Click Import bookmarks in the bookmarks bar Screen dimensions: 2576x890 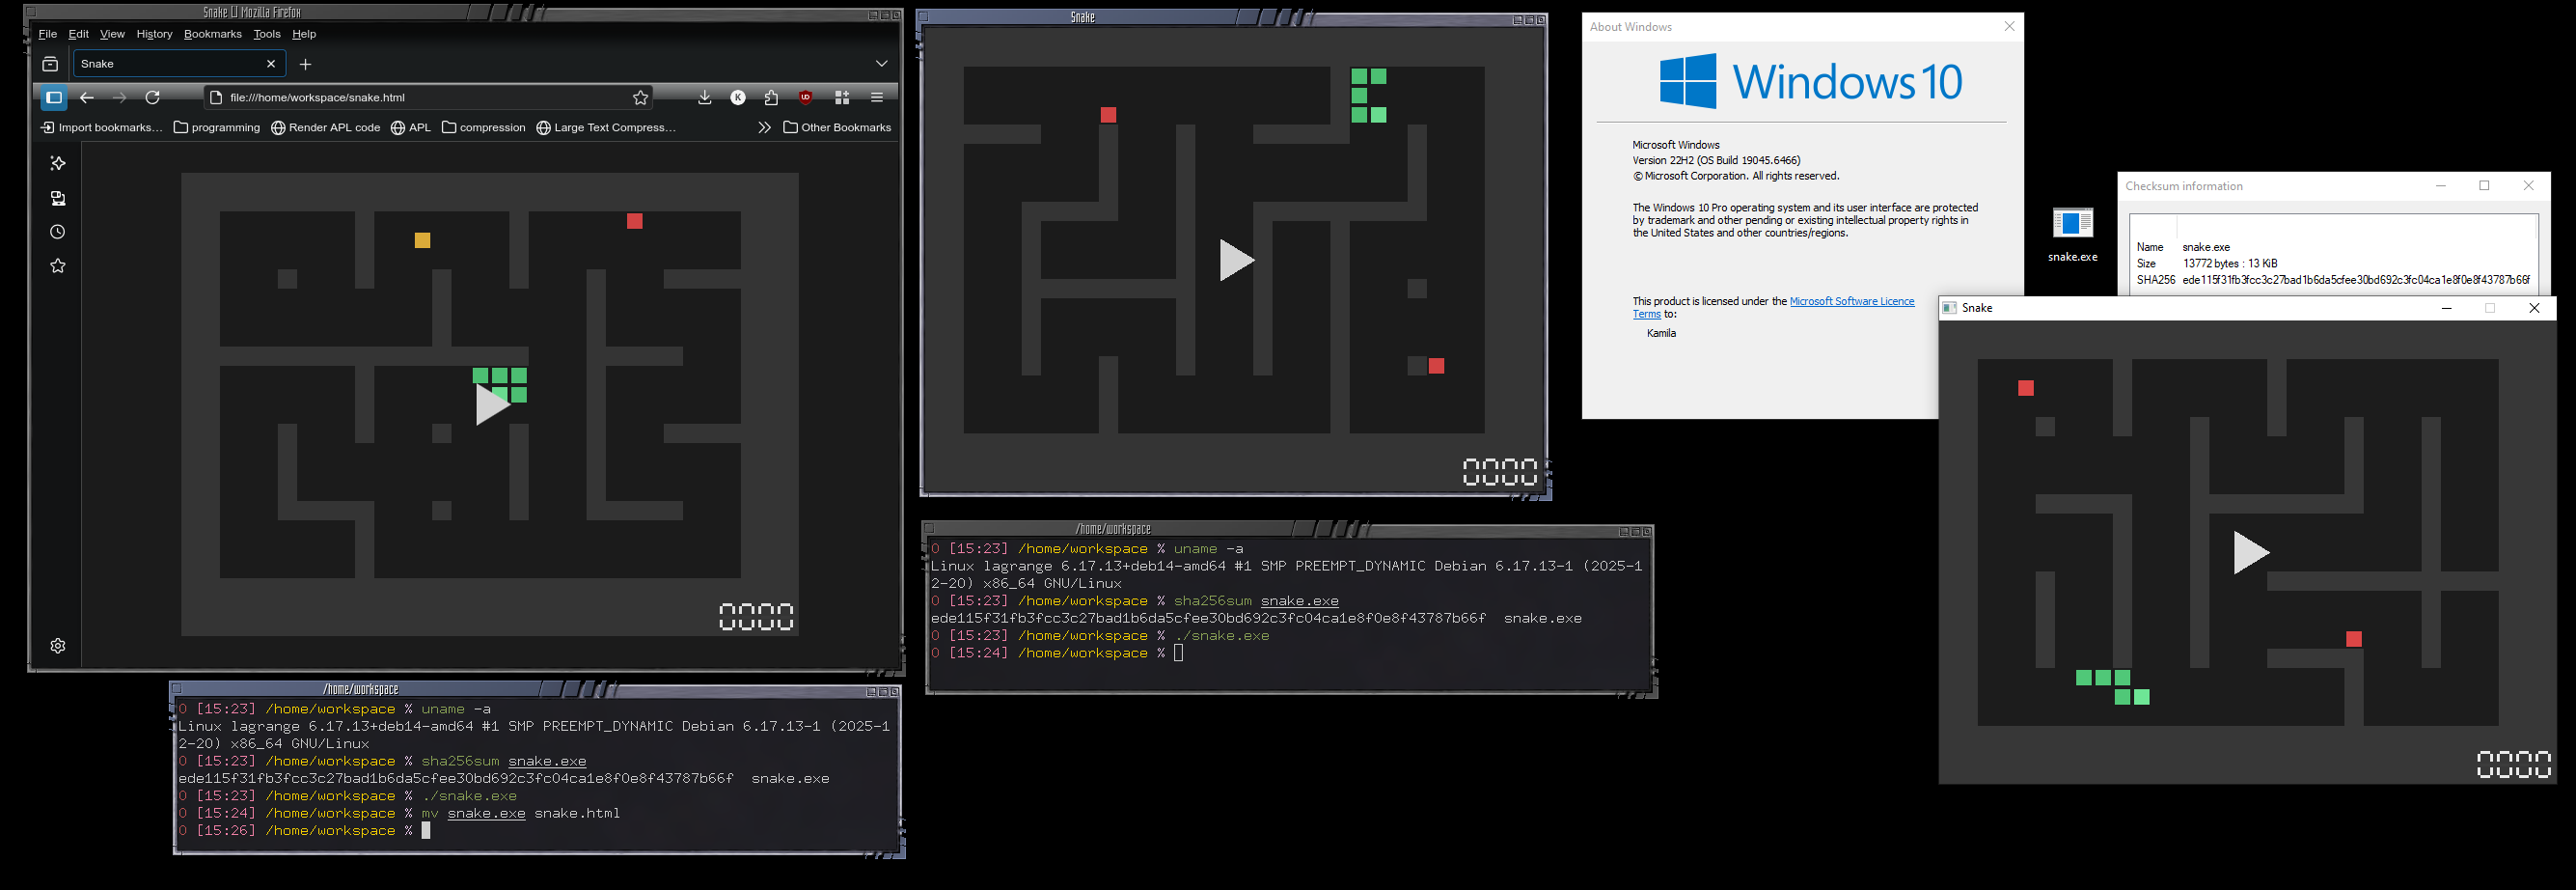[100, 127]
